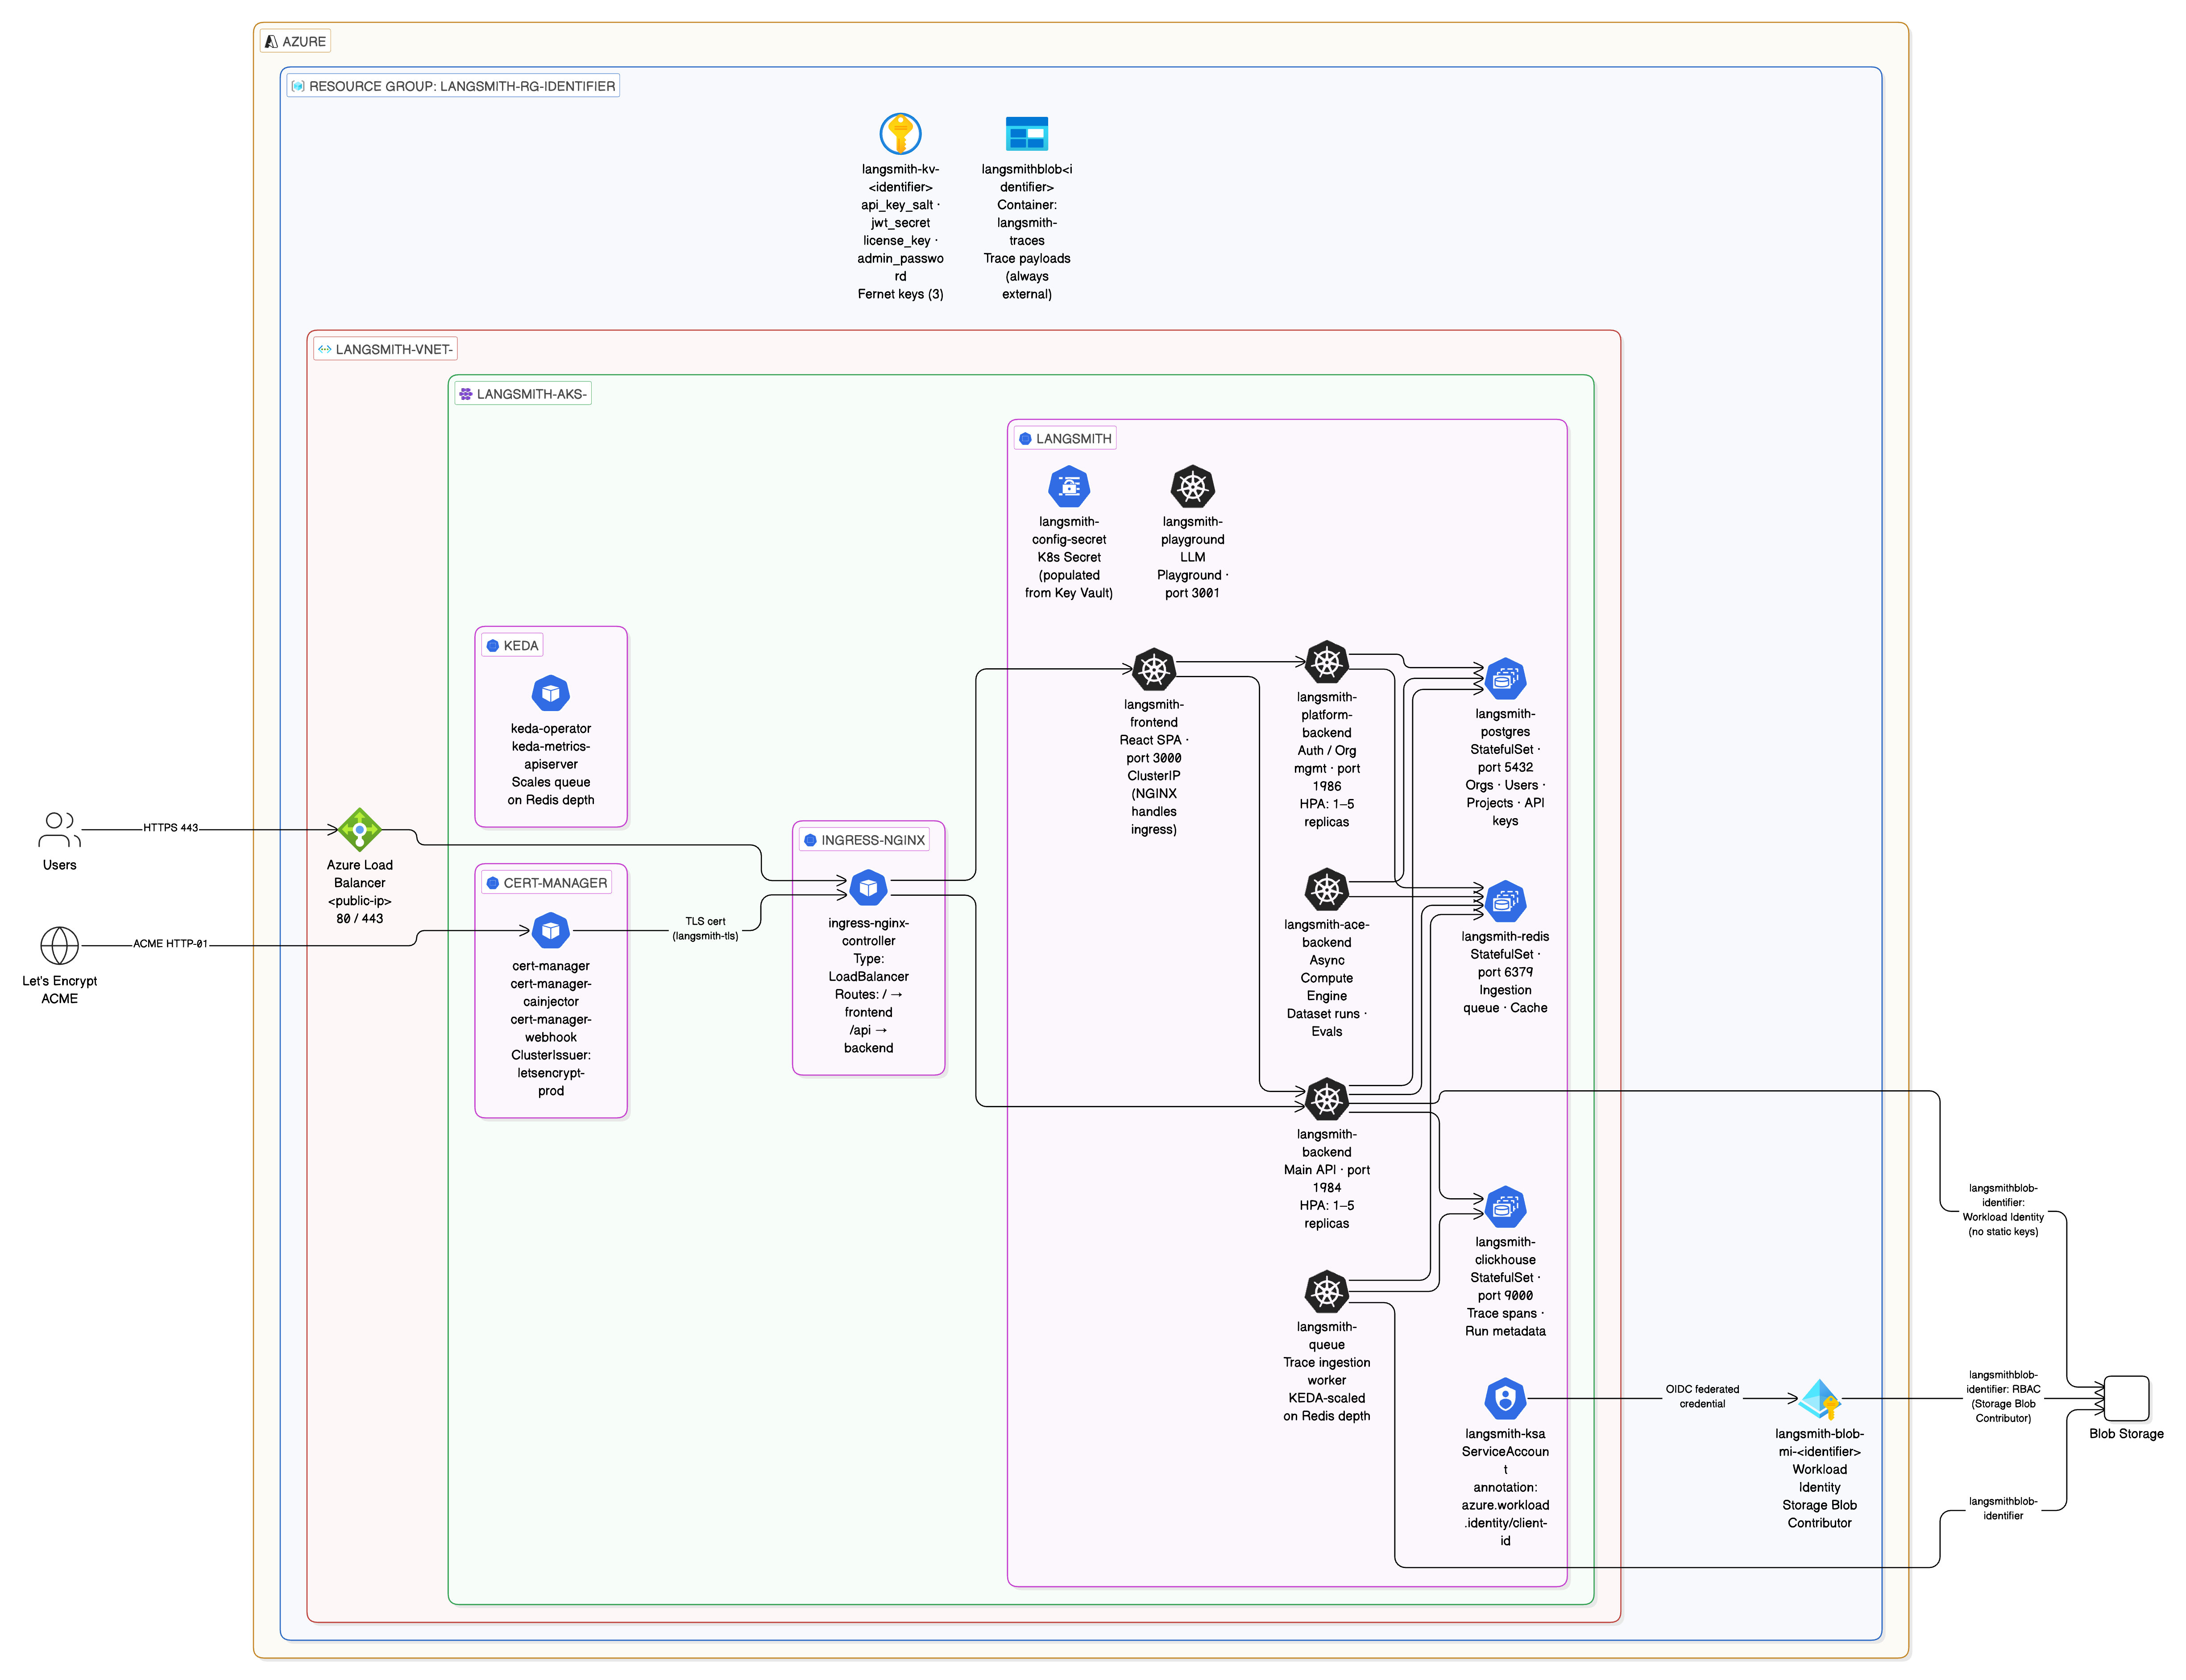Click the ACME HTTP-01 edge label
2186x1680 pixels.
[170, 943]
